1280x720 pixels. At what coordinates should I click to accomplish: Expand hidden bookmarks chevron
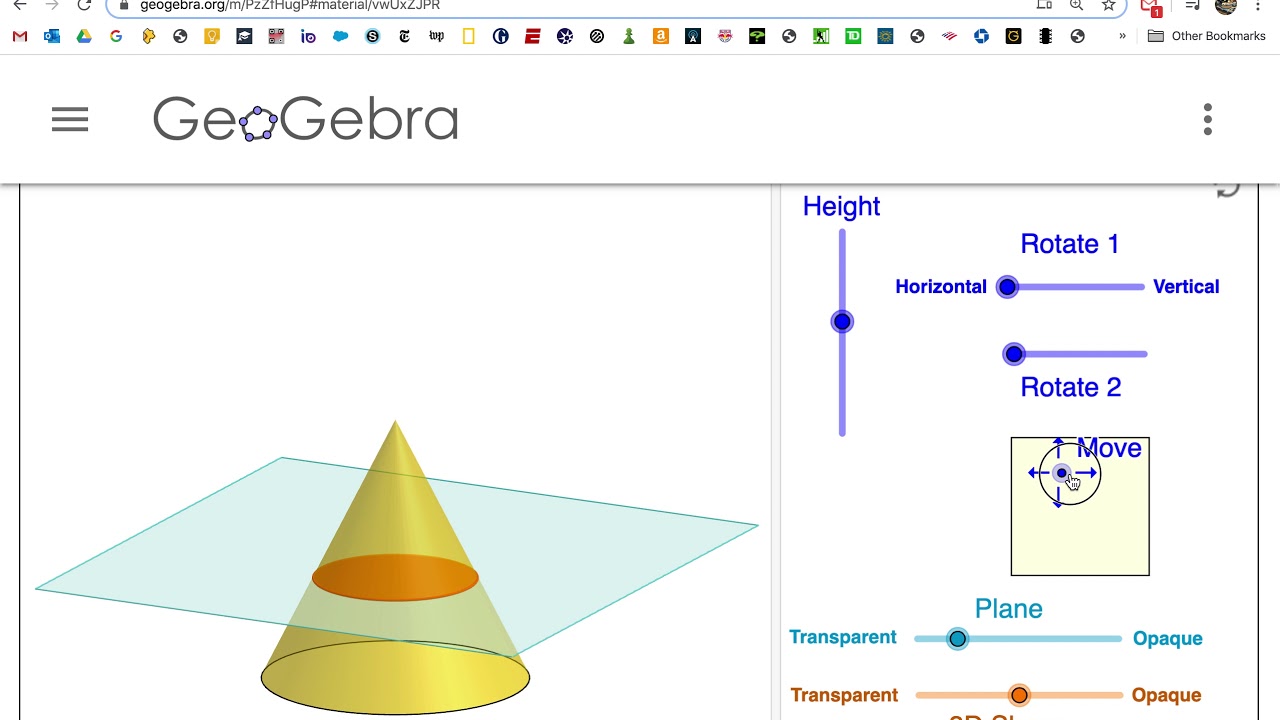(1122, 36)
